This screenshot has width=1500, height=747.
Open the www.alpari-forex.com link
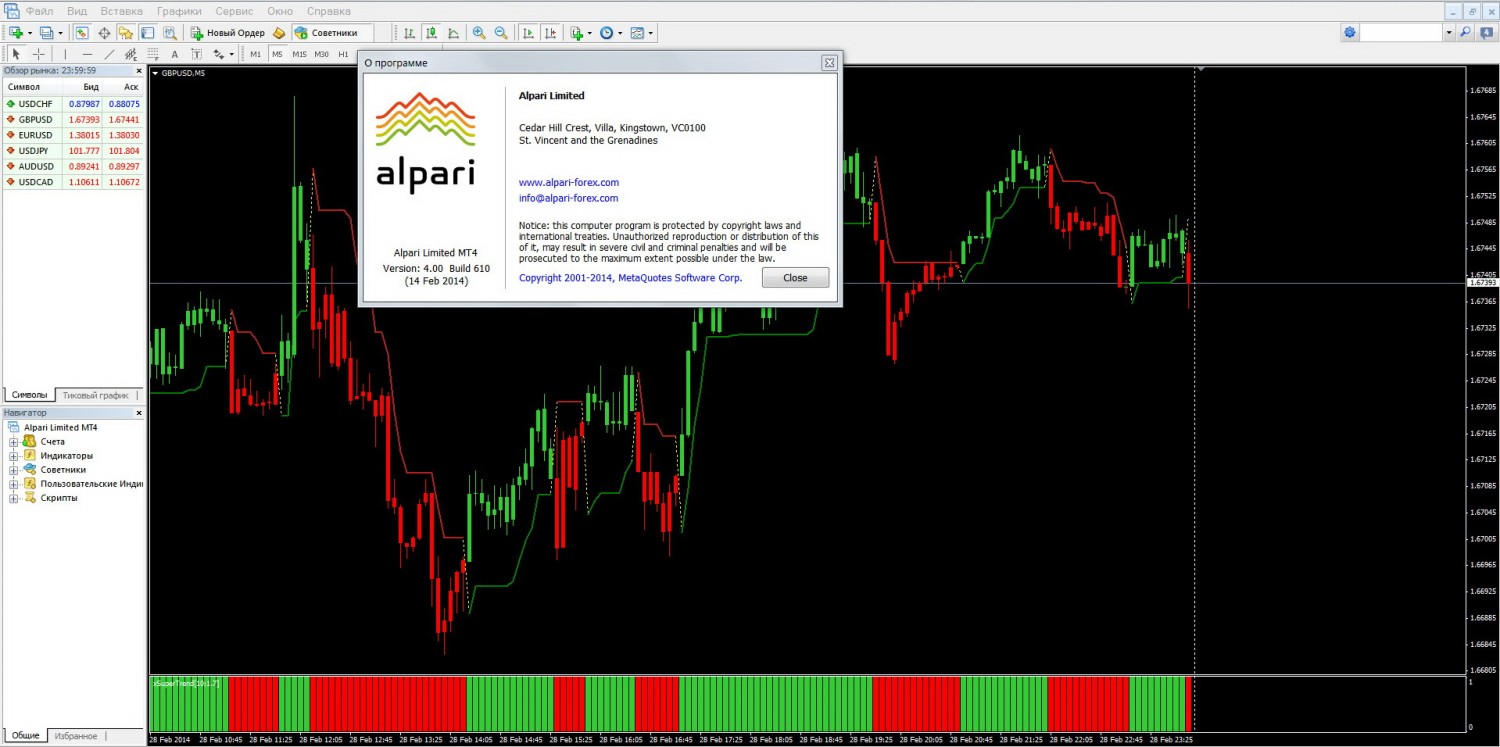click(x=569, y=182)
